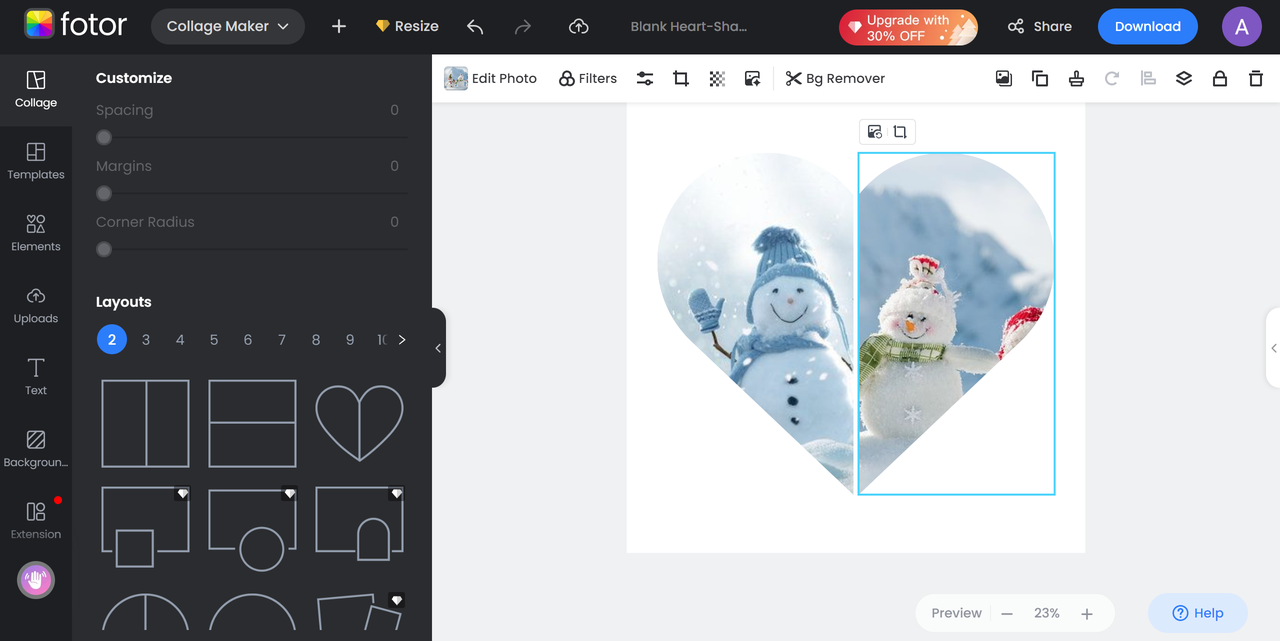Lock the selected element
This screenshot has height=641, width=1280.
[1220, 78]
